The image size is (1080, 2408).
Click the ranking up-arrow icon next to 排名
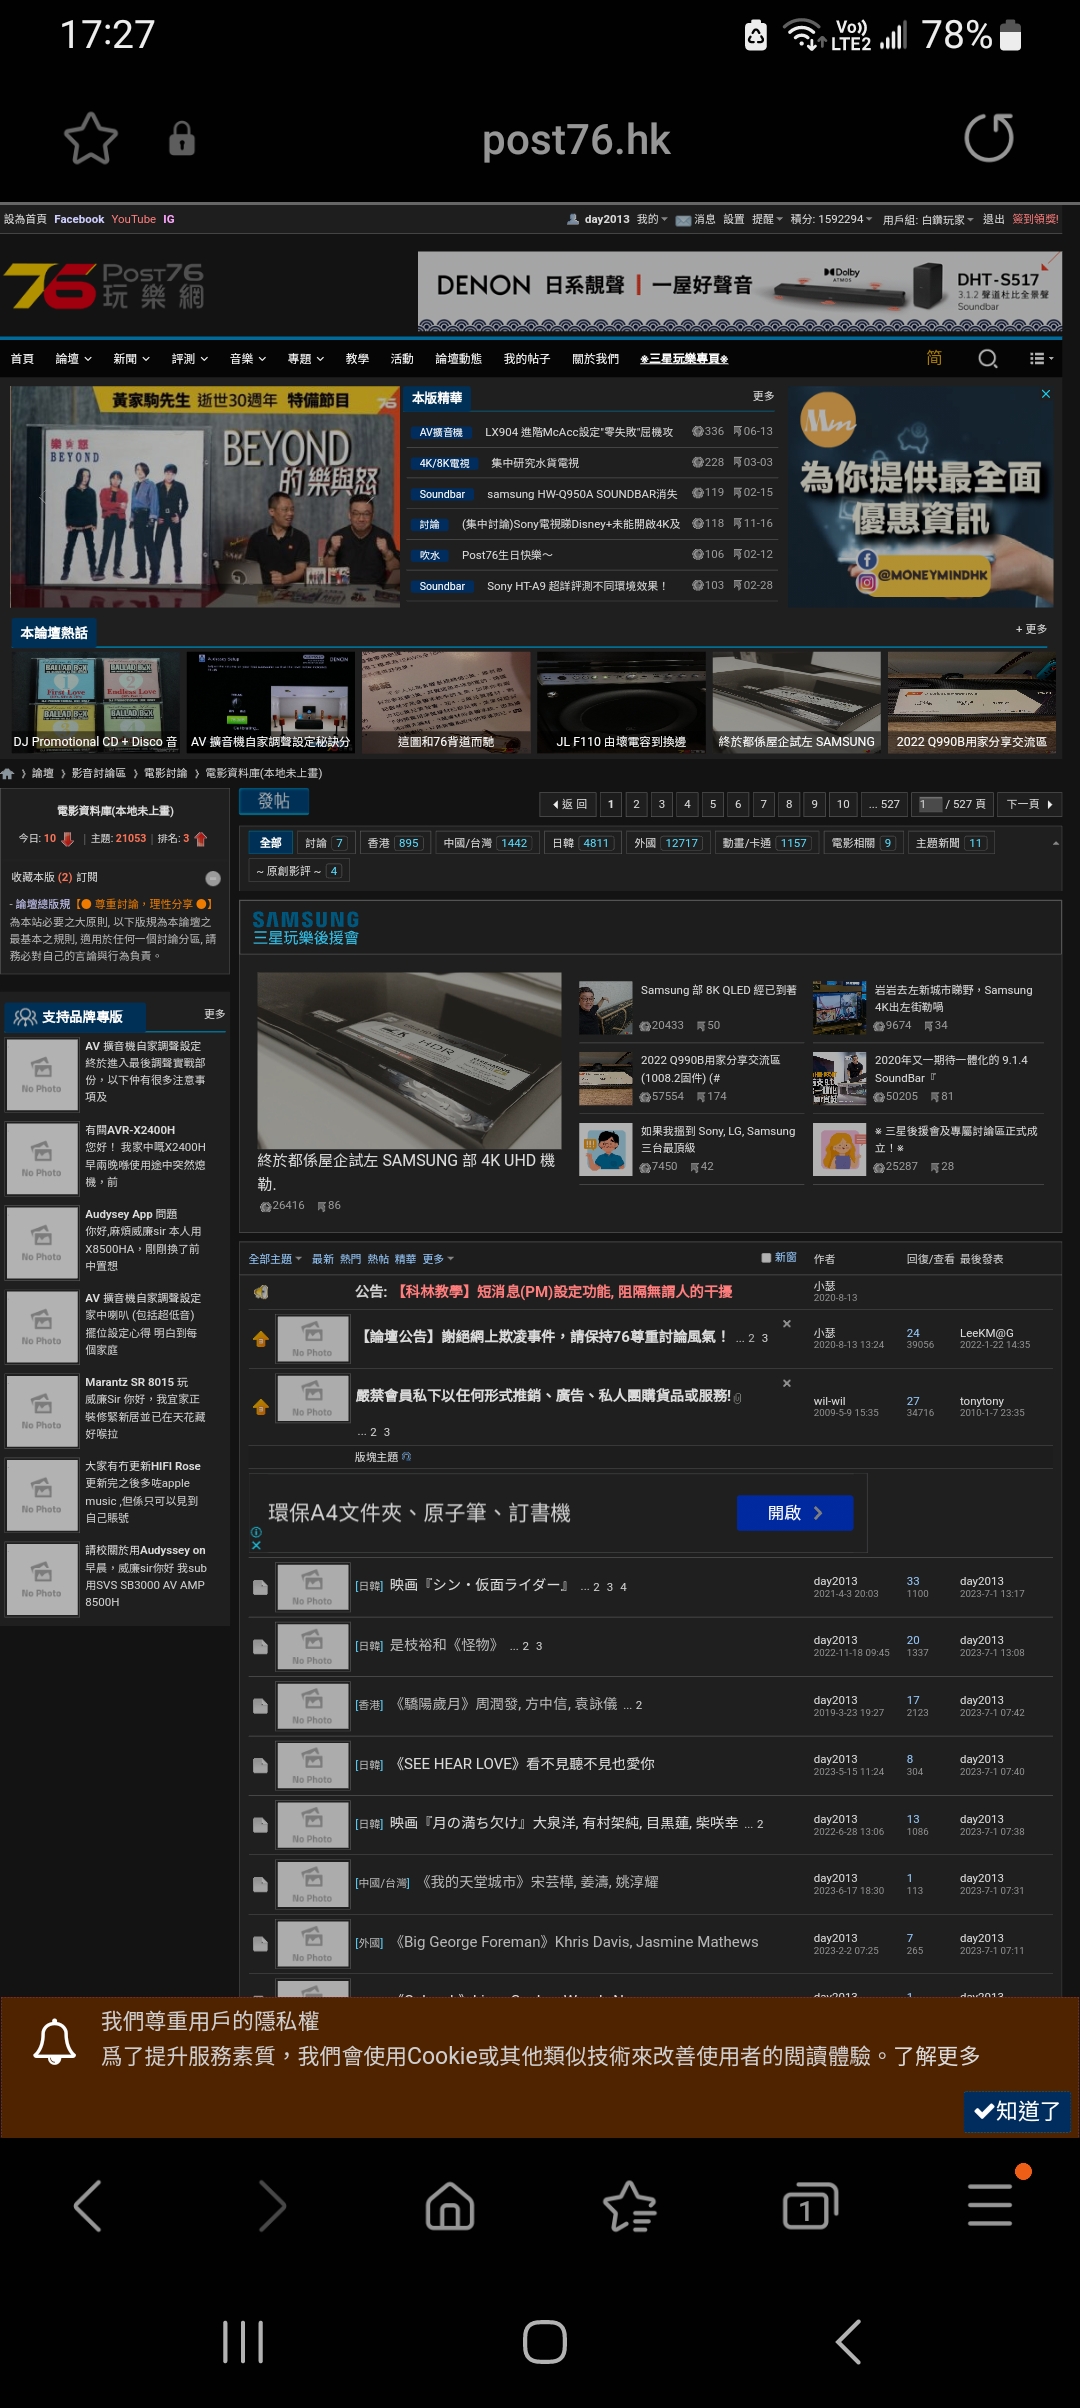[x=200, y=839]
